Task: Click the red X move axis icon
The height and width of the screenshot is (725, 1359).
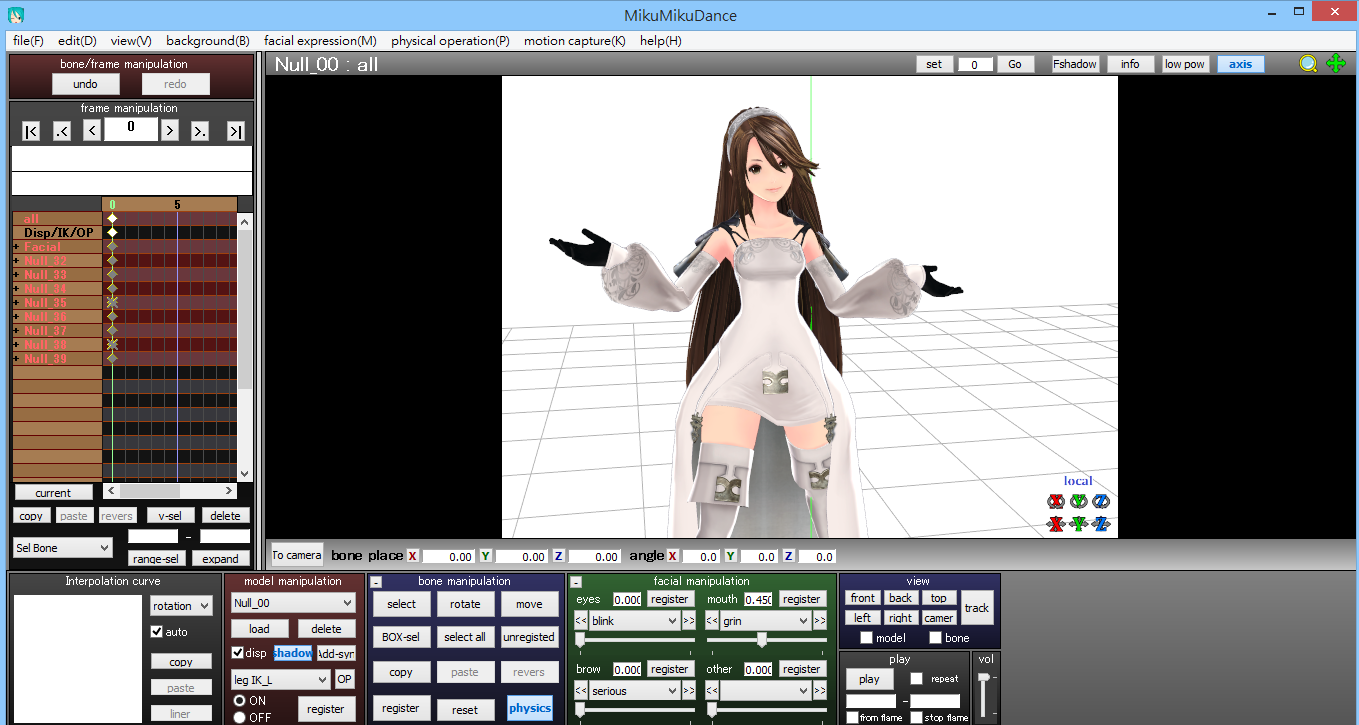Action: click(1055, 523)
